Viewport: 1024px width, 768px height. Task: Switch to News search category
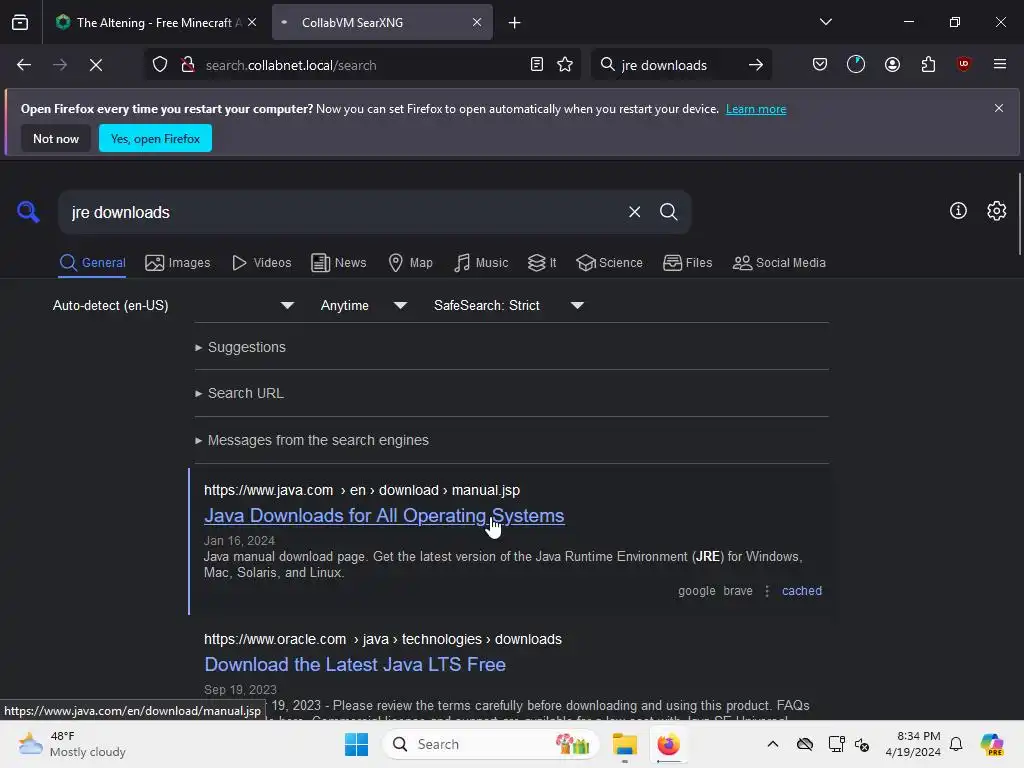[338, 263]
